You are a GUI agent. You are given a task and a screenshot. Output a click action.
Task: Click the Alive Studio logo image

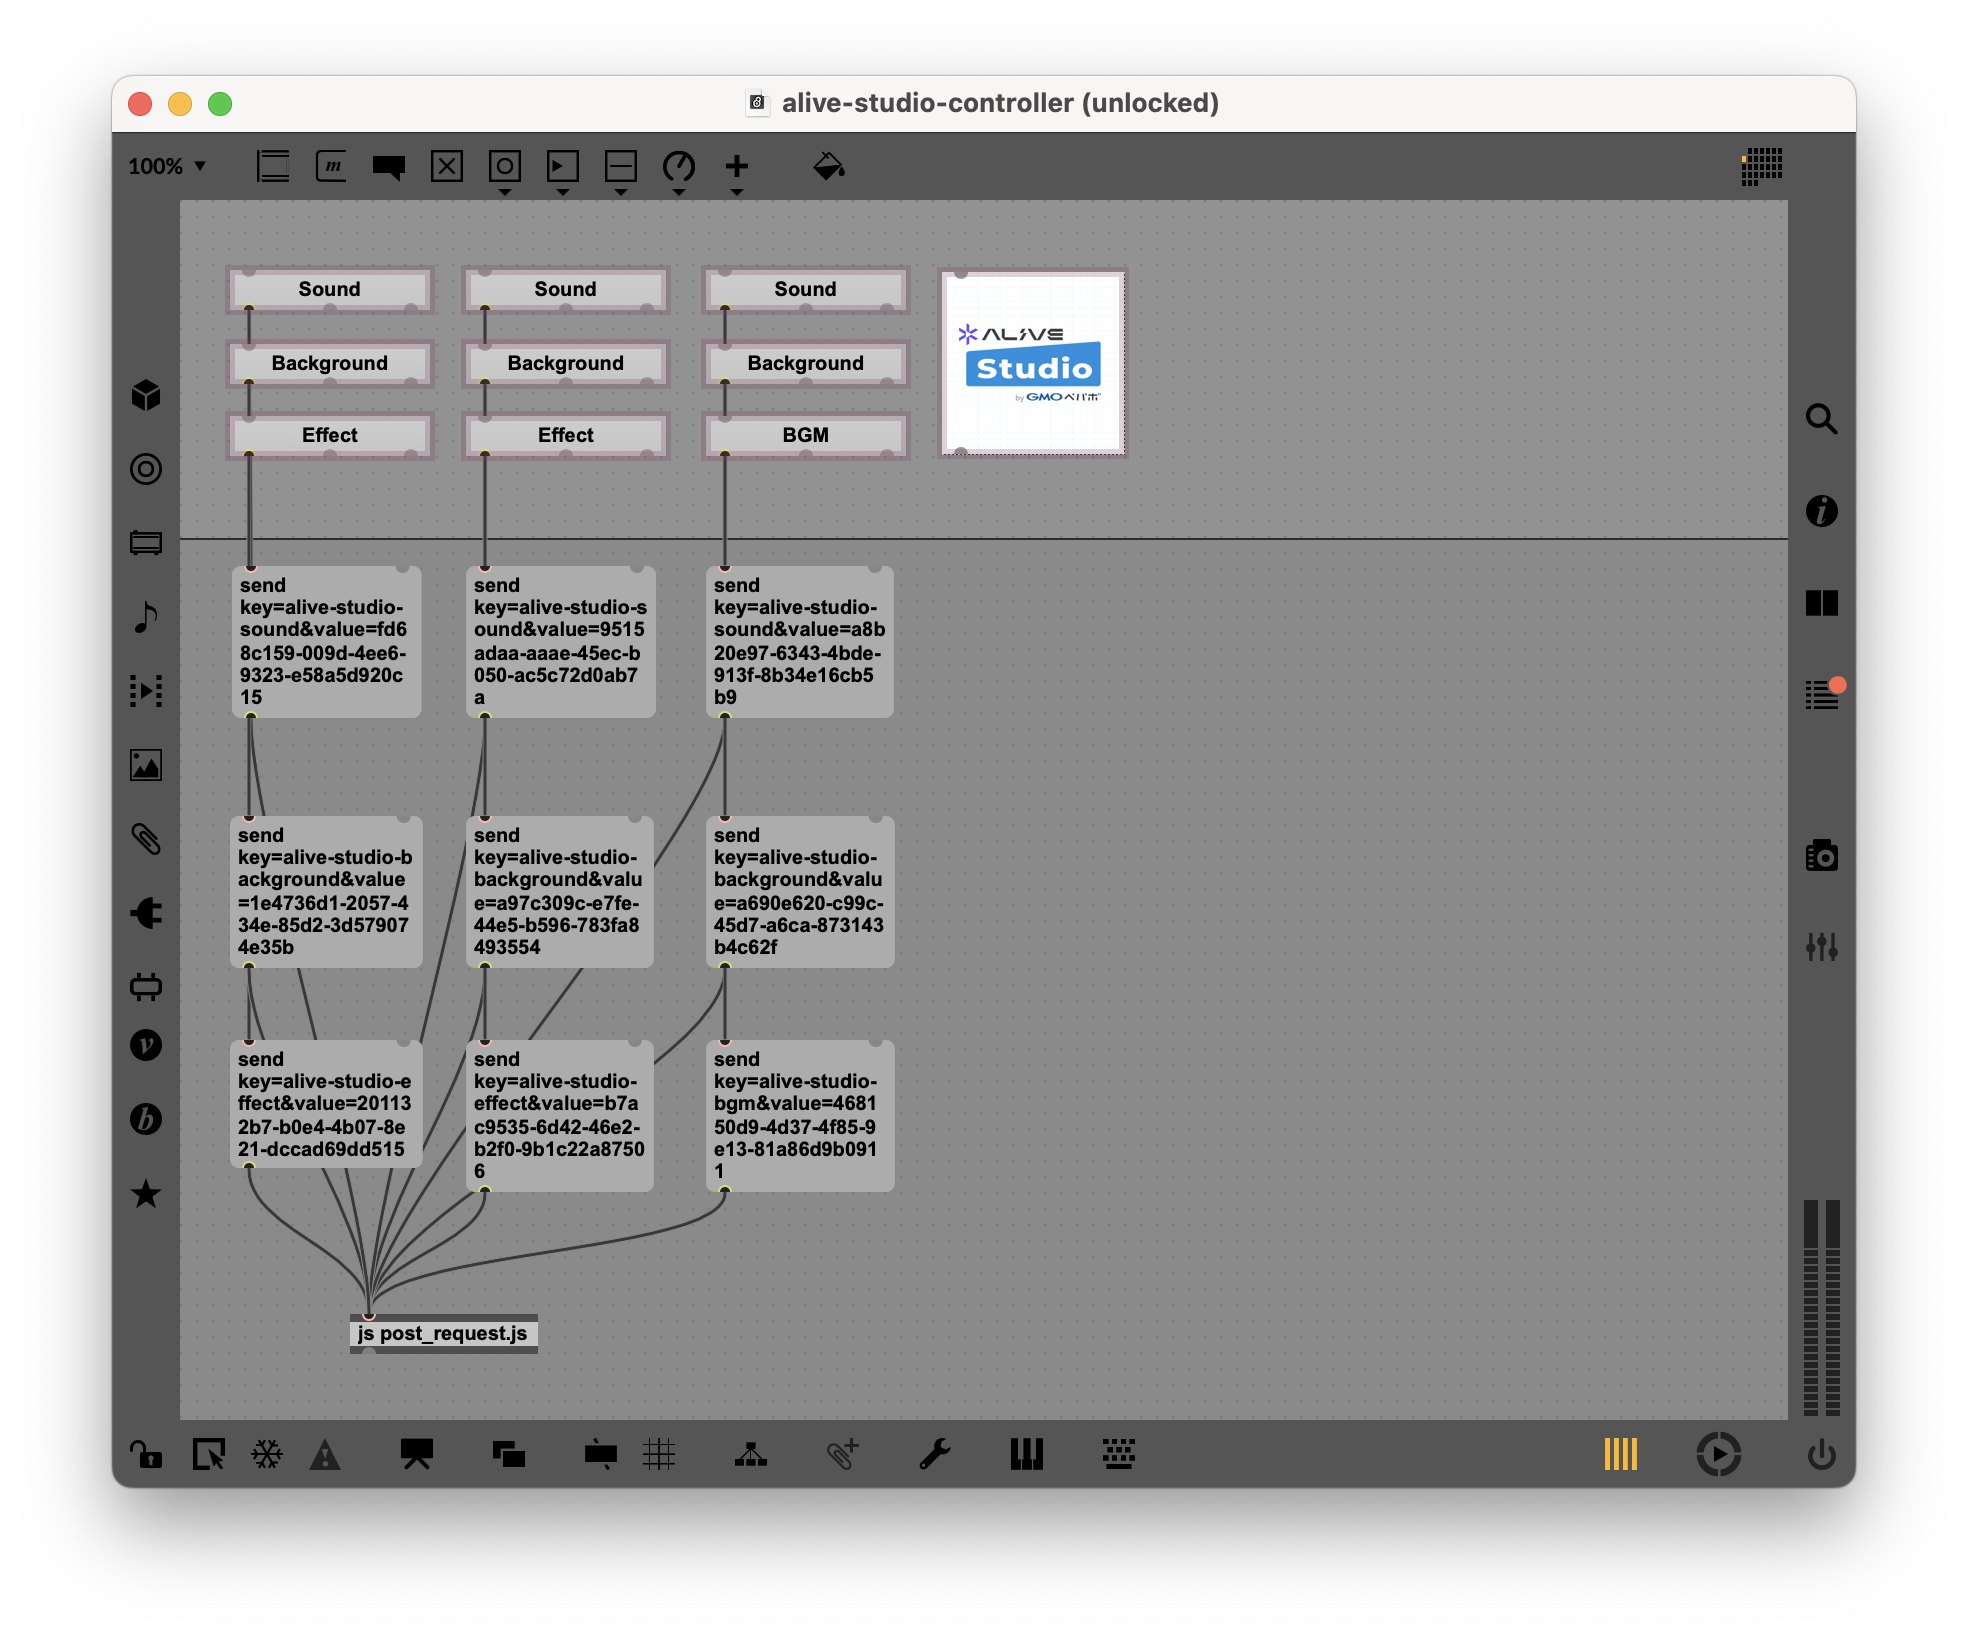(x=1033, y=363)
